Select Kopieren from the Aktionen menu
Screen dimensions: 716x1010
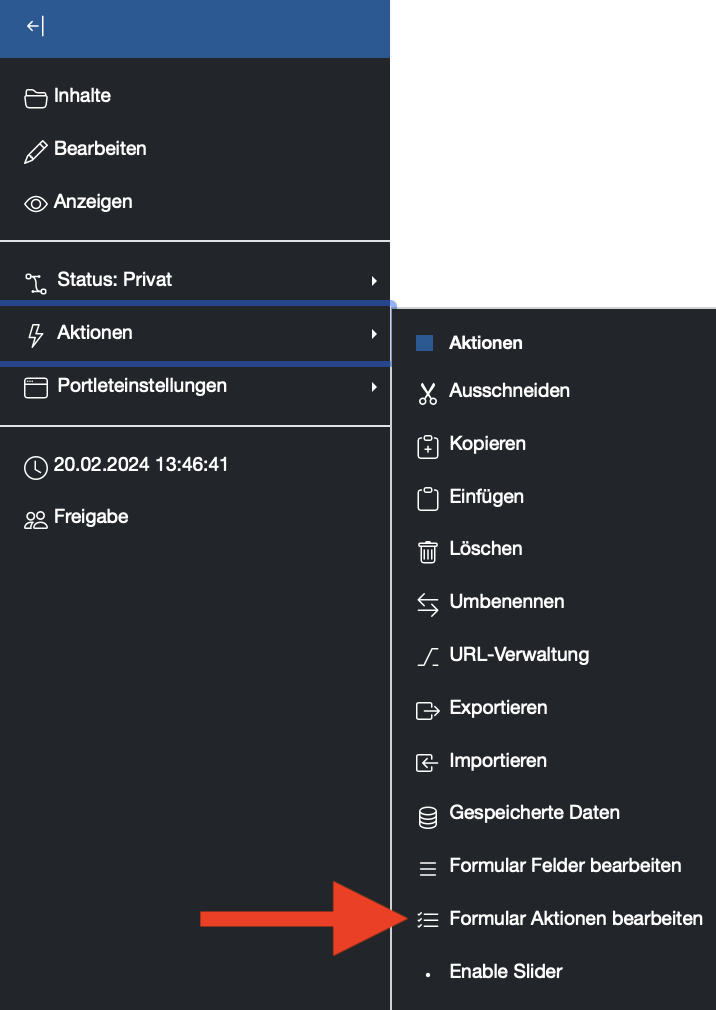(x=487, y=444)
